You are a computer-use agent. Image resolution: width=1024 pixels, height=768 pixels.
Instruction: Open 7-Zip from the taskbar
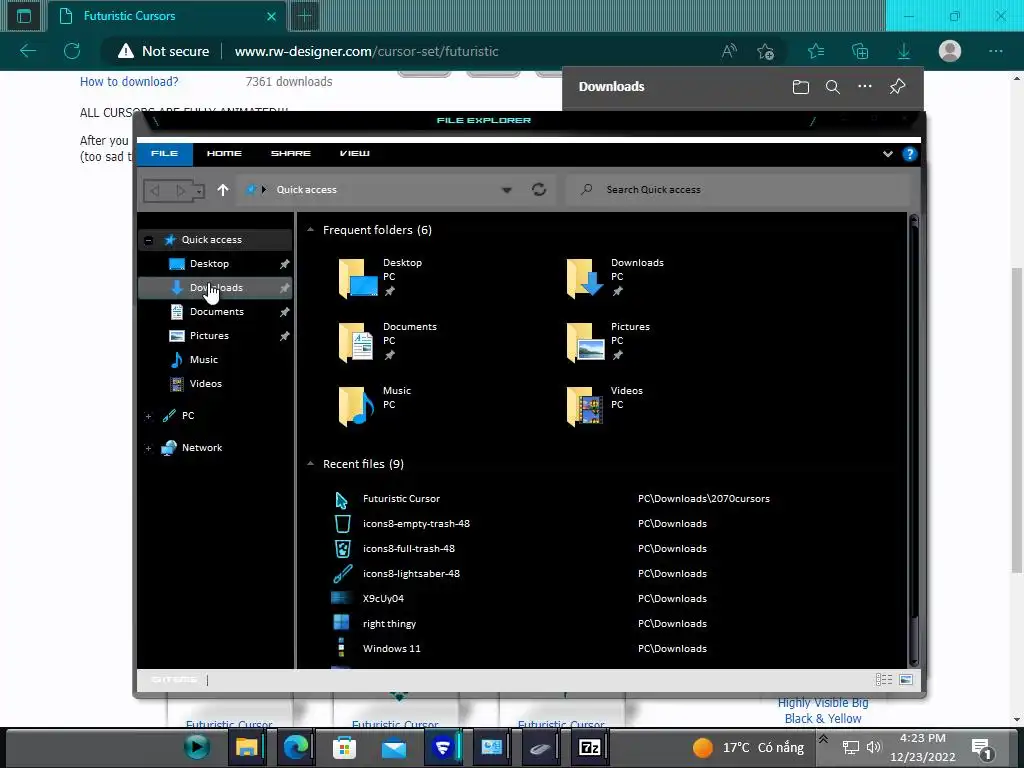pyautogui.click(x=590, y=747)
